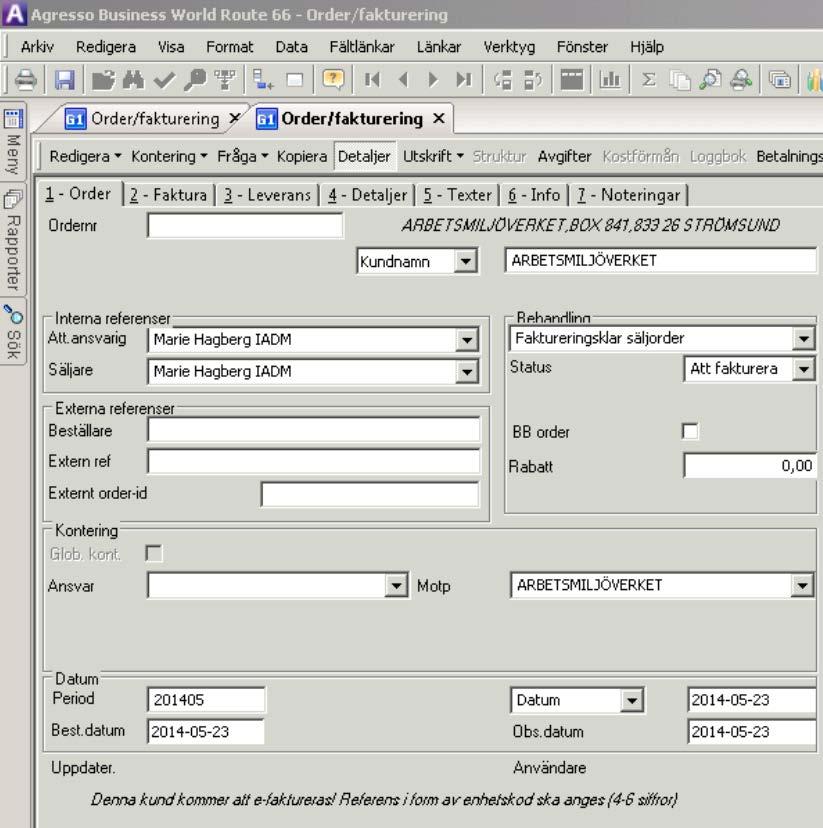823x828 pixels.
Task: Click the Rabatt value field
Action: click(x=750, y=466)
